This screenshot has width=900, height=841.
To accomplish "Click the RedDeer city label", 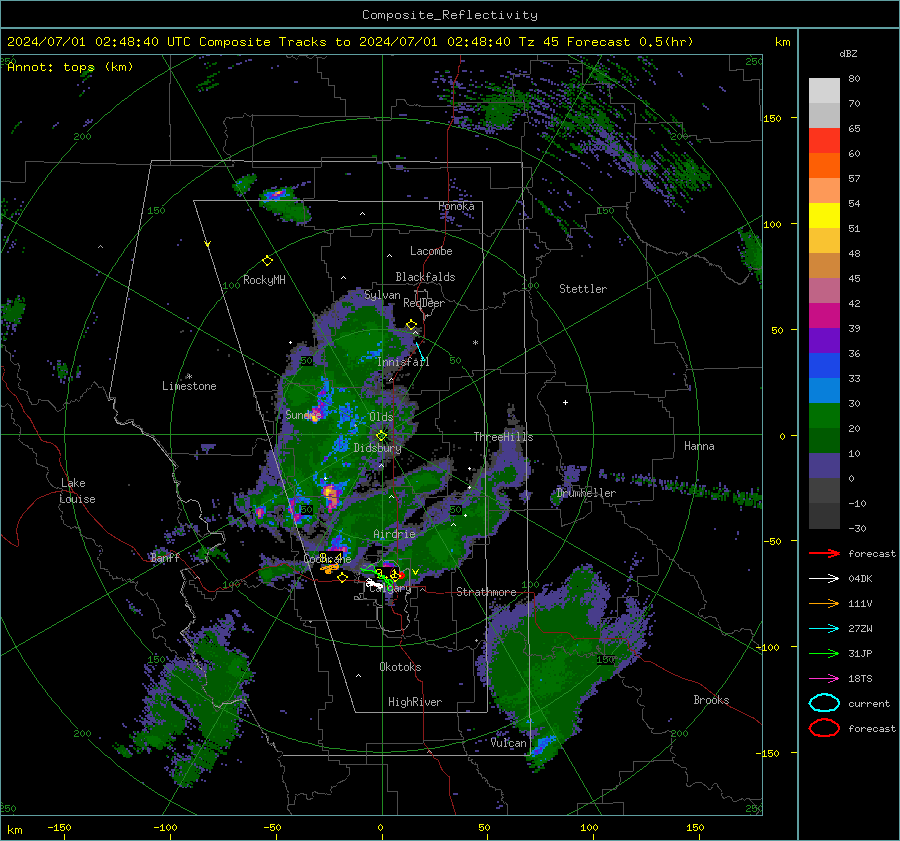I will (424, 303).
